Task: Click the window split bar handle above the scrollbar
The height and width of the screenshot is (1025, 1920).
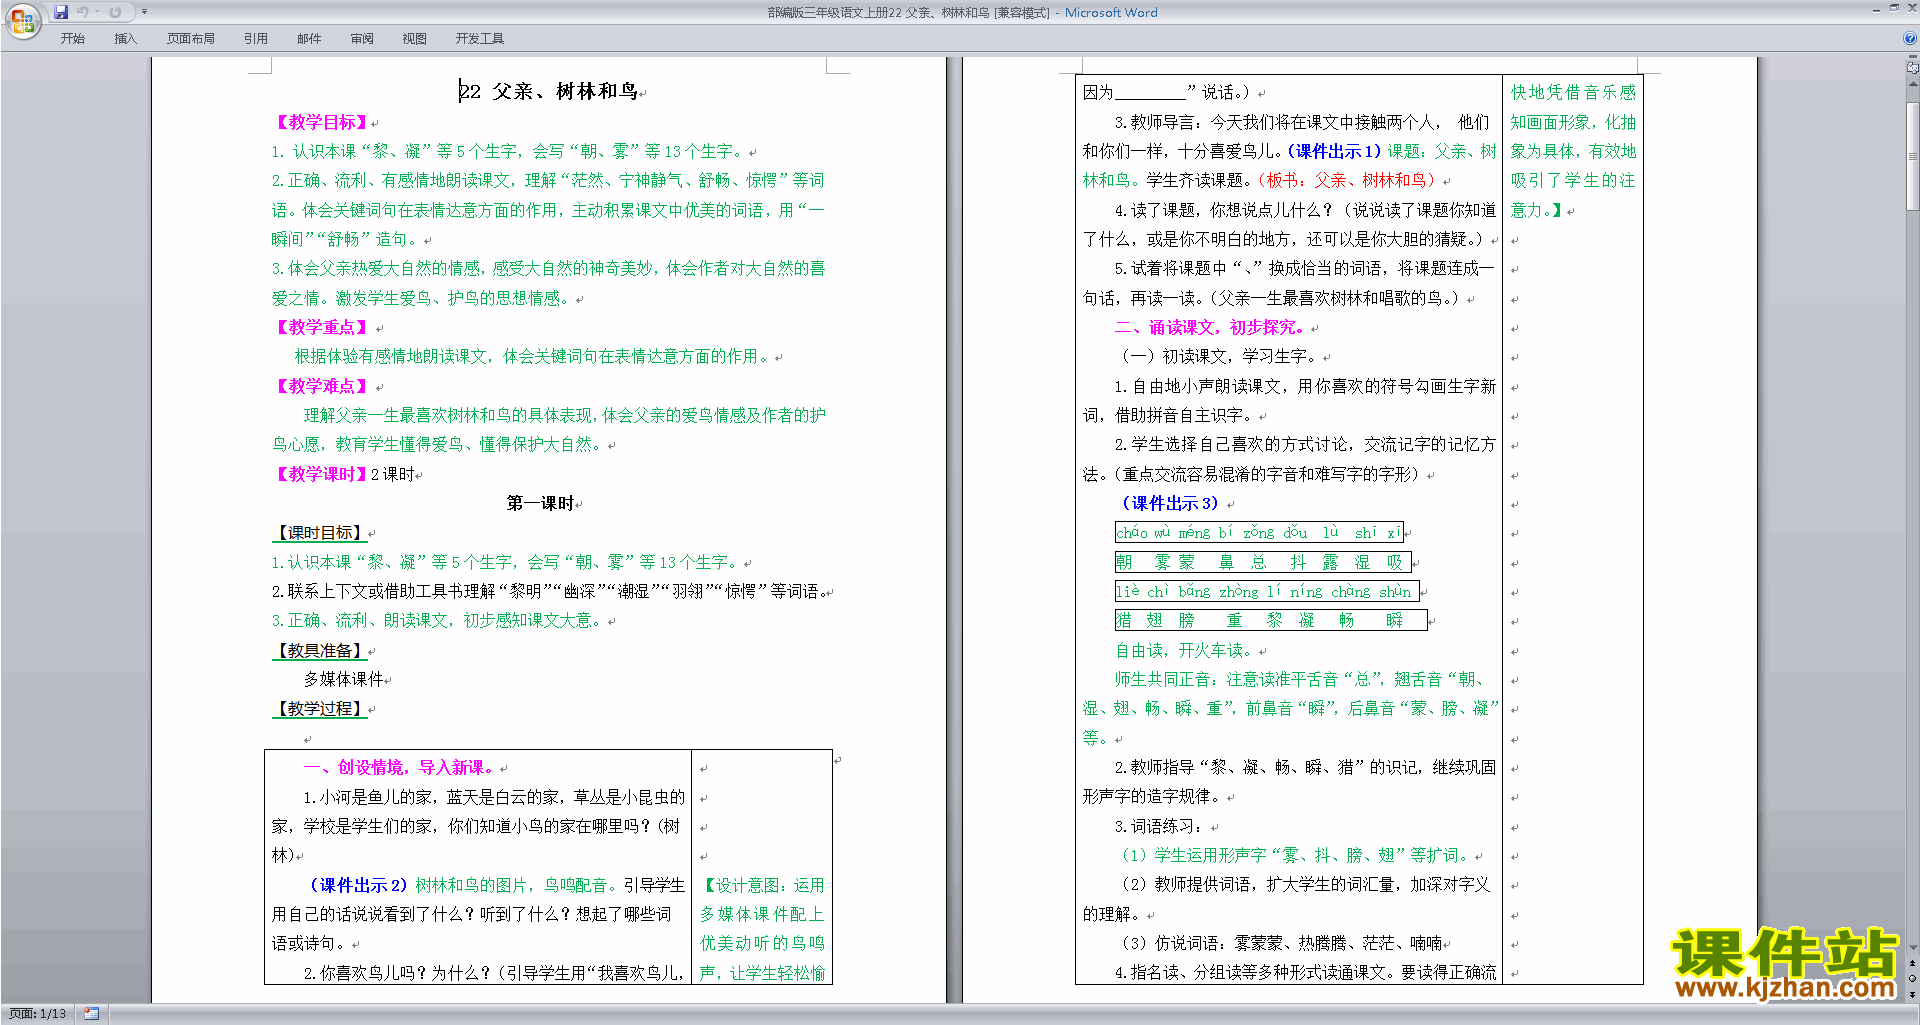Action: (x=1913, y=58)
